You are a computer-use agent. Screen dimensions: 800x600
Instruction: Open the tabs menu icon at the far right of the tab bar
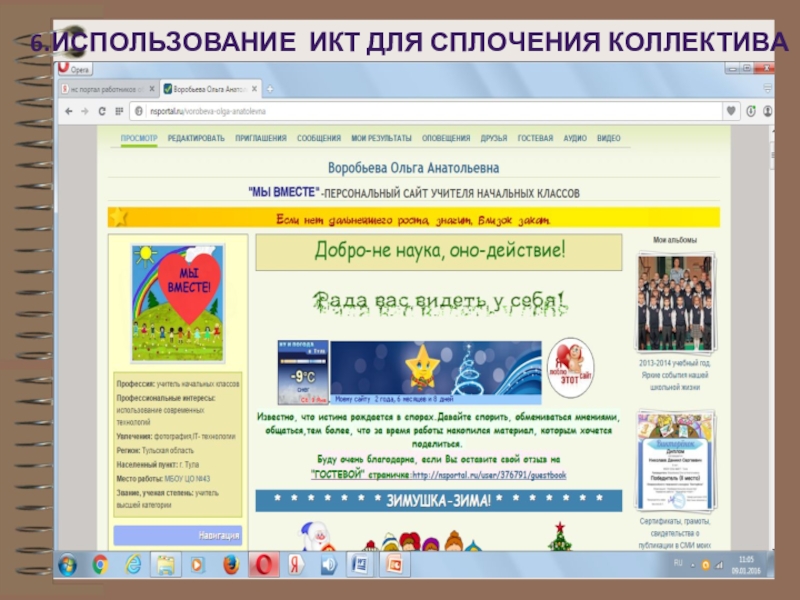tap(767, 89)
